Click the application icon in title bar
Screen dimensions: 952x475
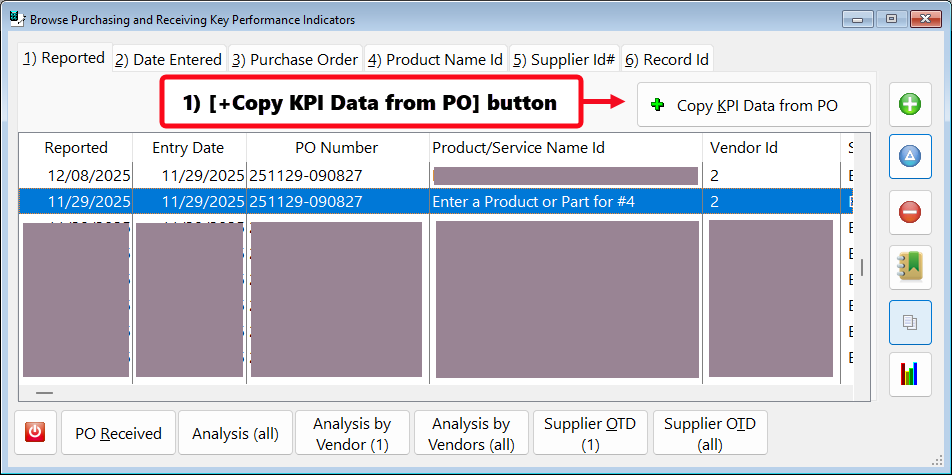[x=15, y=19]
